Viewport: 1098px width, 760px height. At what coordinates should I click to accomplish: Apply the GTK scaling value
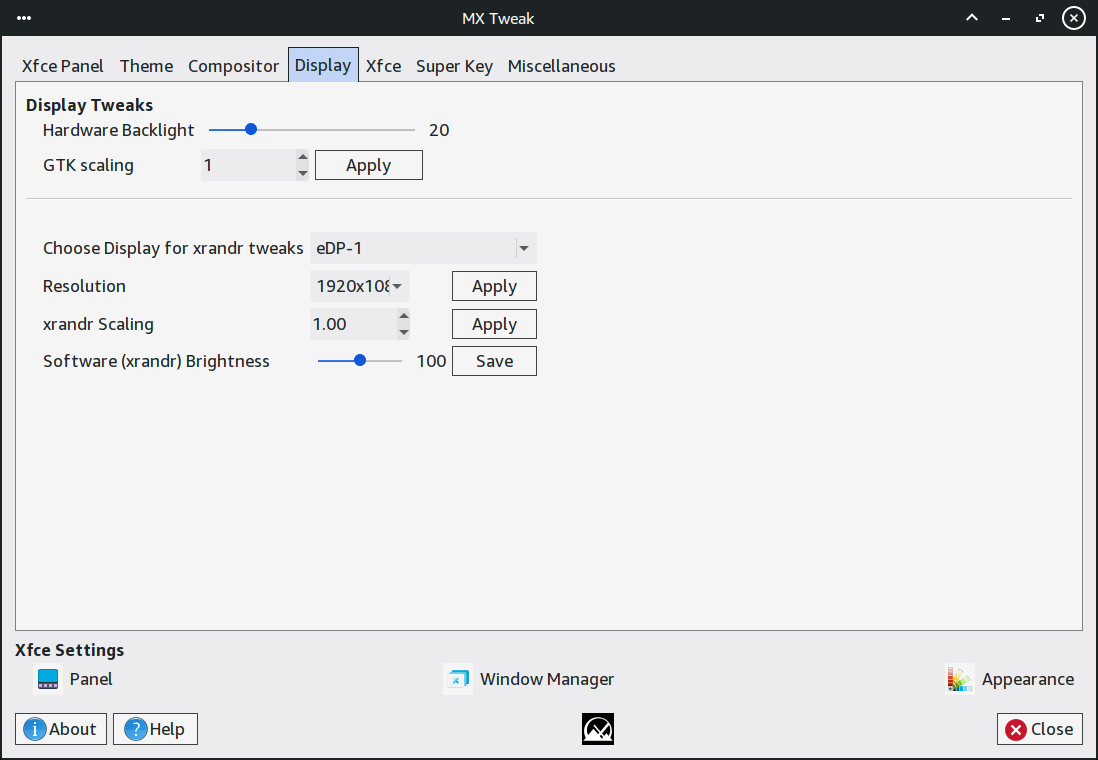click(368, 165)
